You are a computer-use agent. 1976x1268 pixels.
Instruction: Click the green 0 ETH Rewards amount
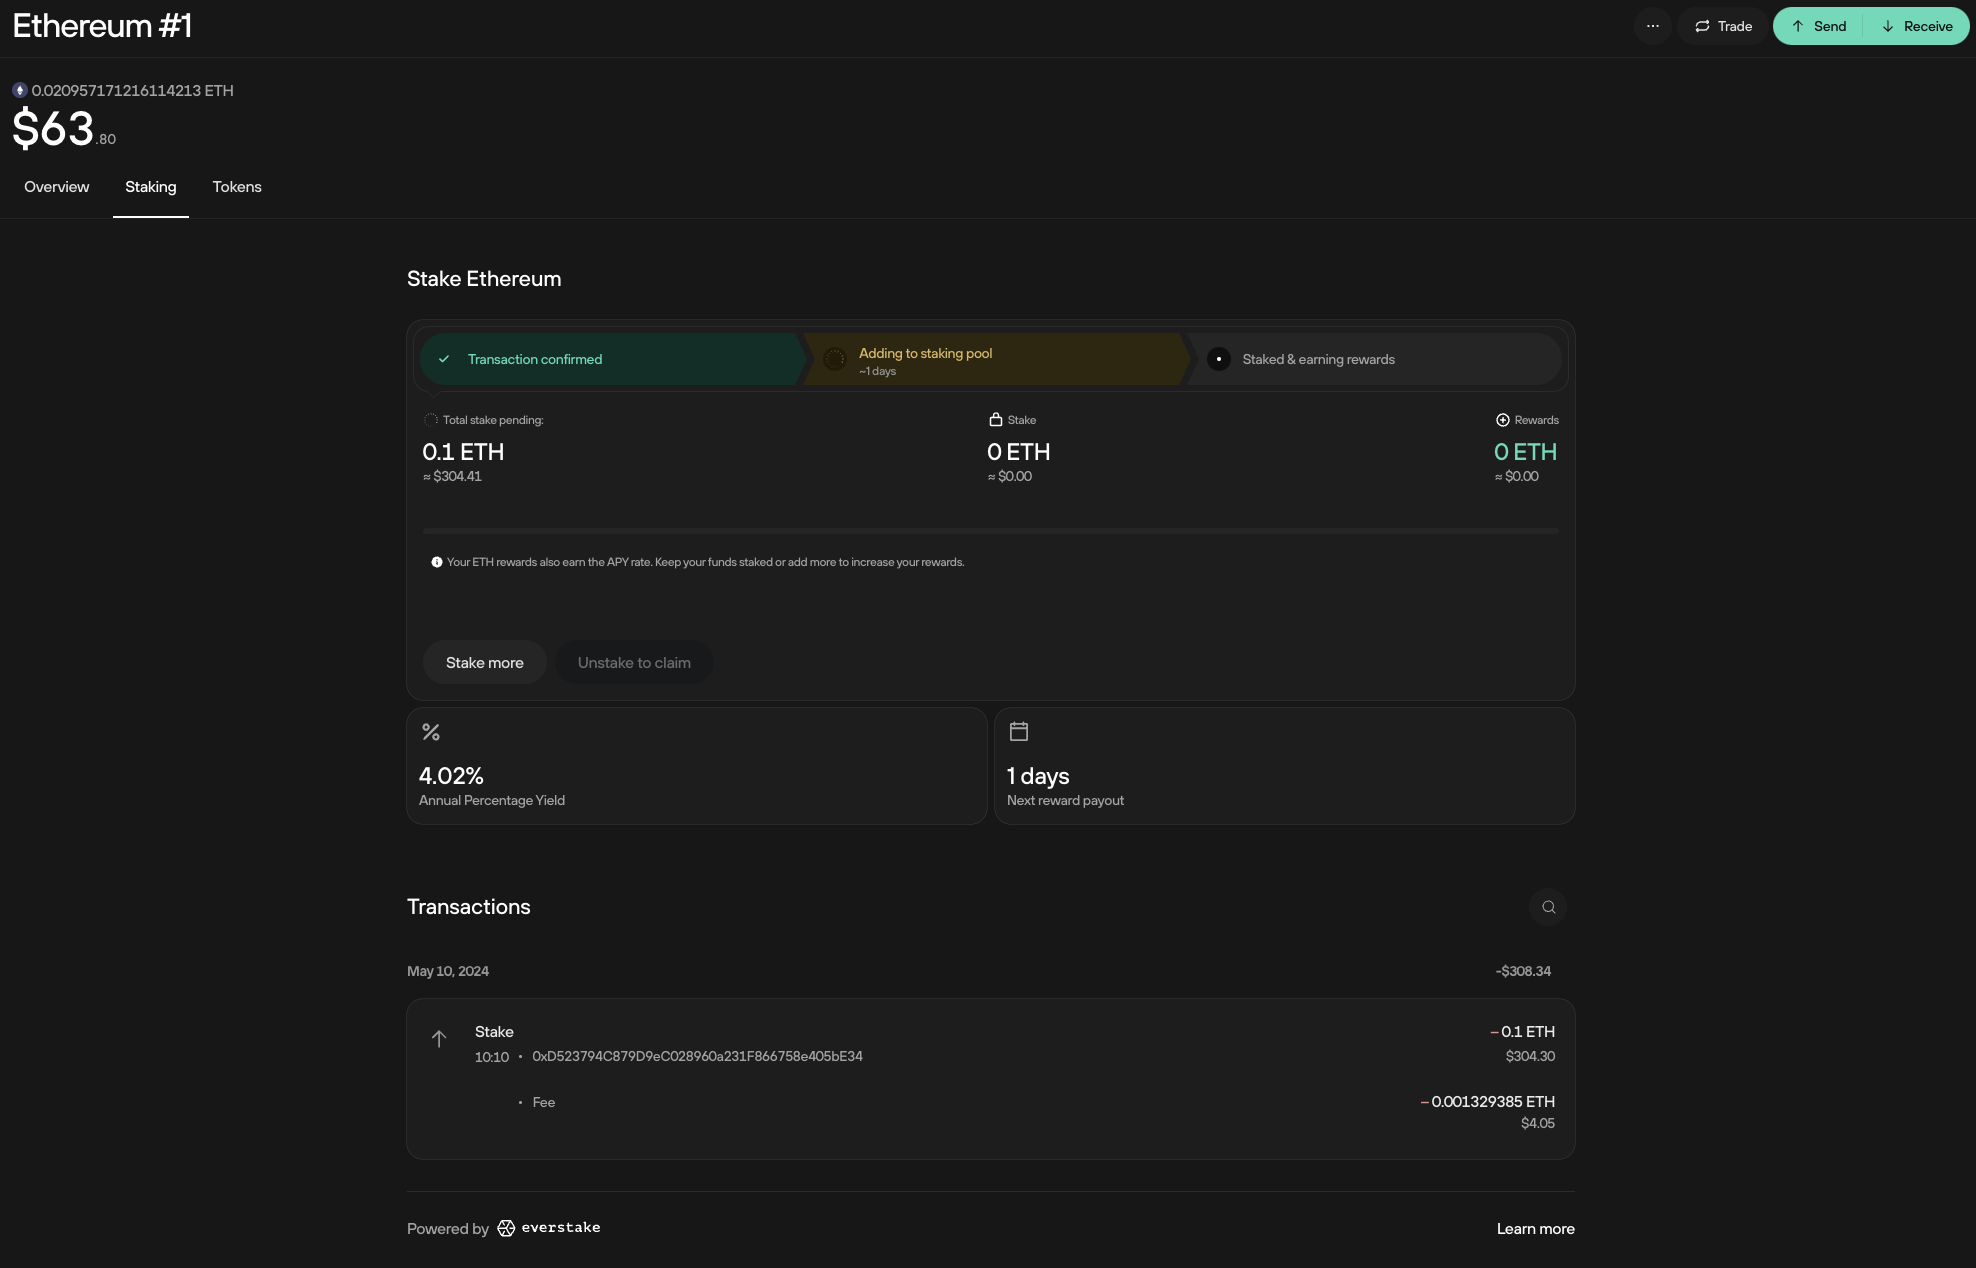tap(1525, 452)
